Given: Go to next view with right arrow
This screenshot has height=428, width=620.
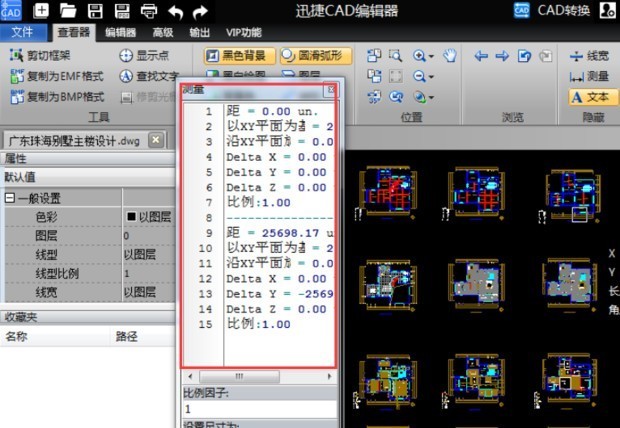Looking at the screenshot, I should [501, 56].
